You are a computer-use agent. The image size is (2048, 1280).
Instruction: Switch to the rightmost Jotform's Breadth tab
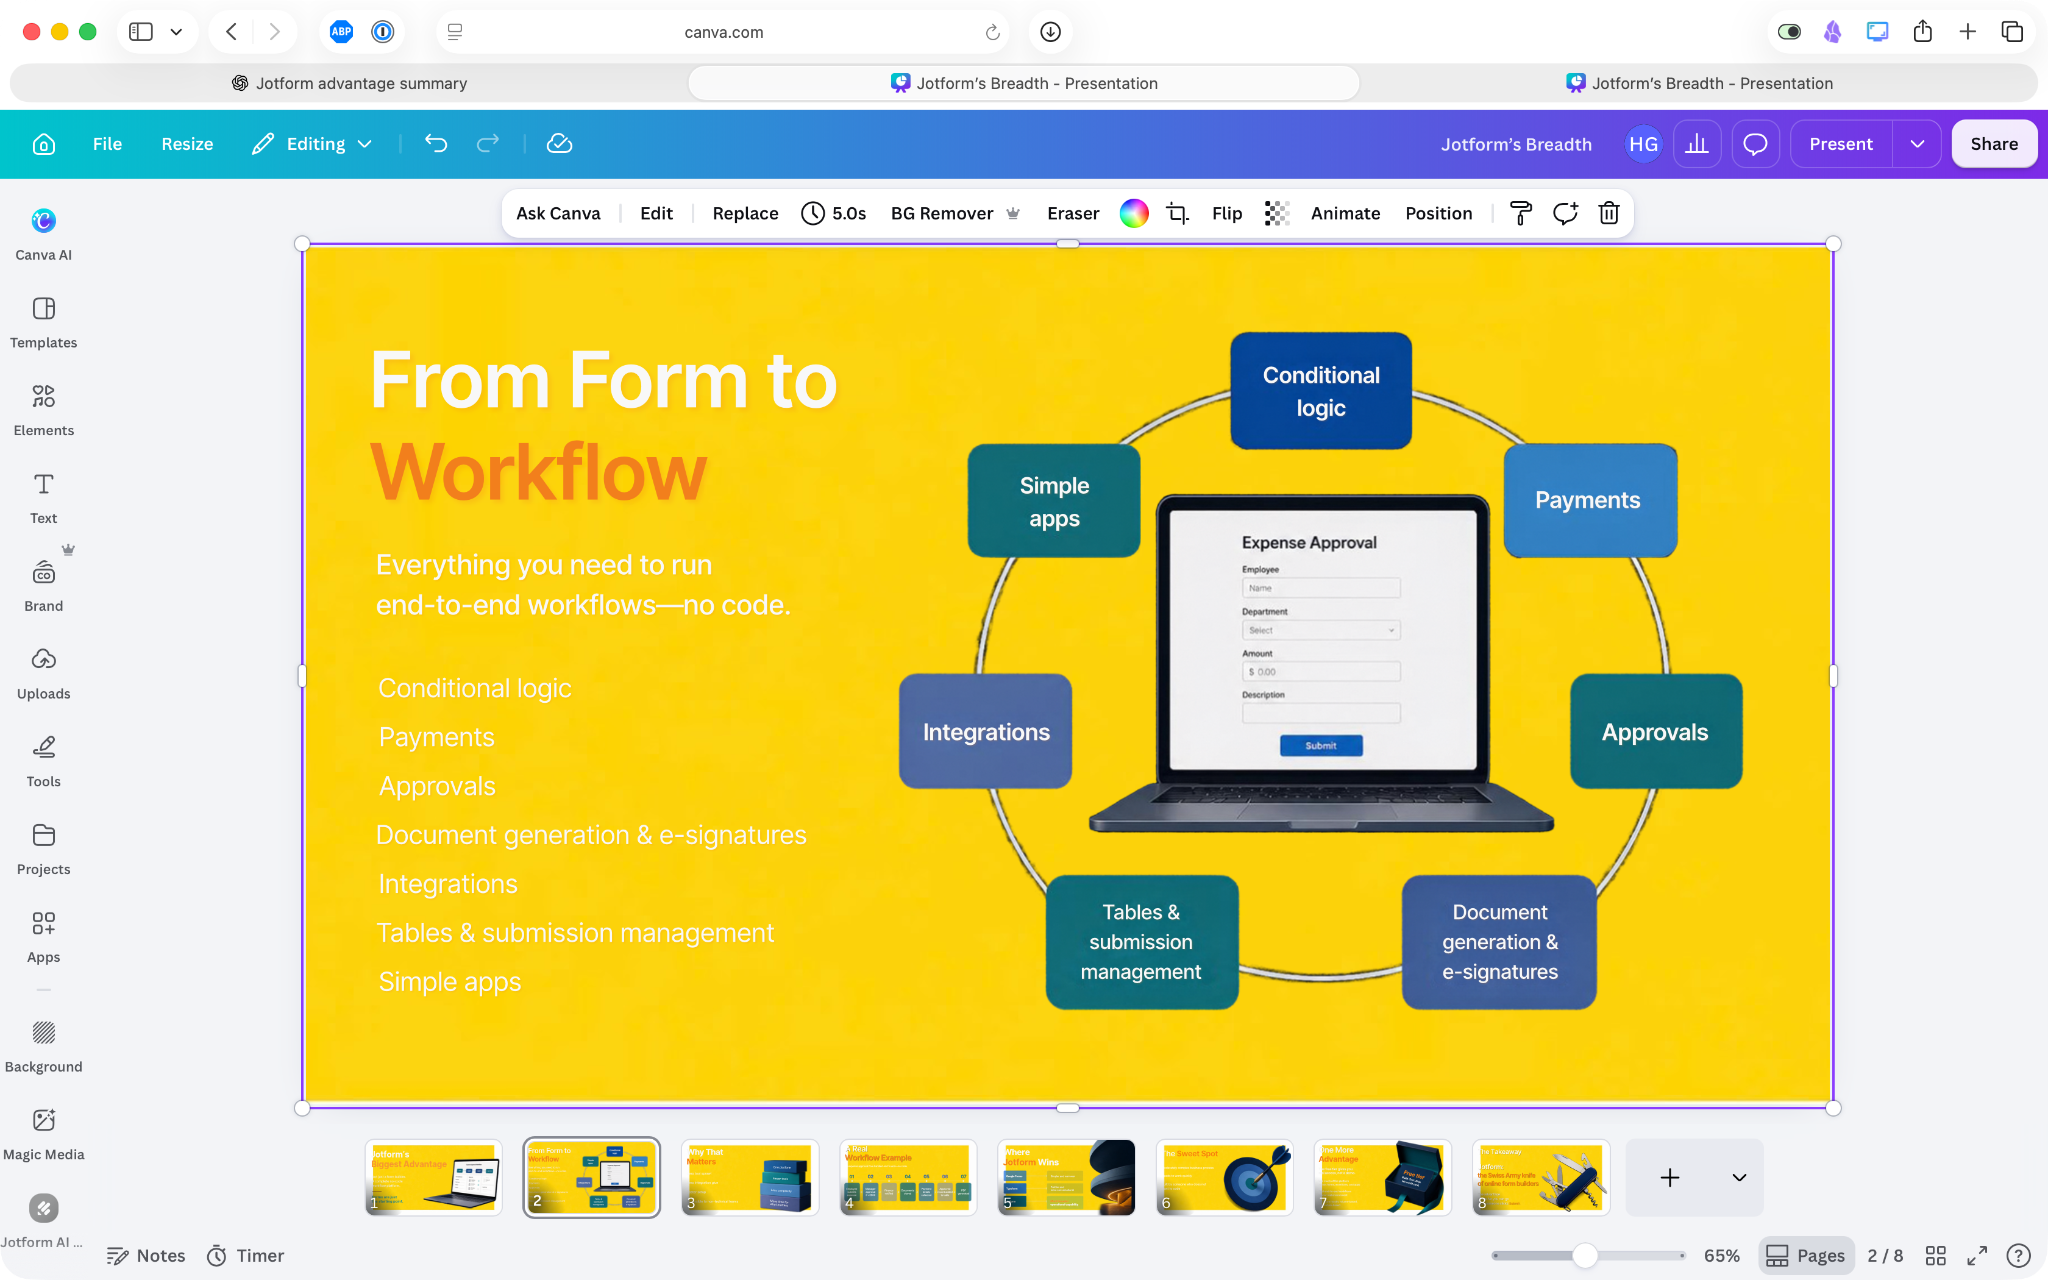pyautogui.click(x=1699, y=83)
